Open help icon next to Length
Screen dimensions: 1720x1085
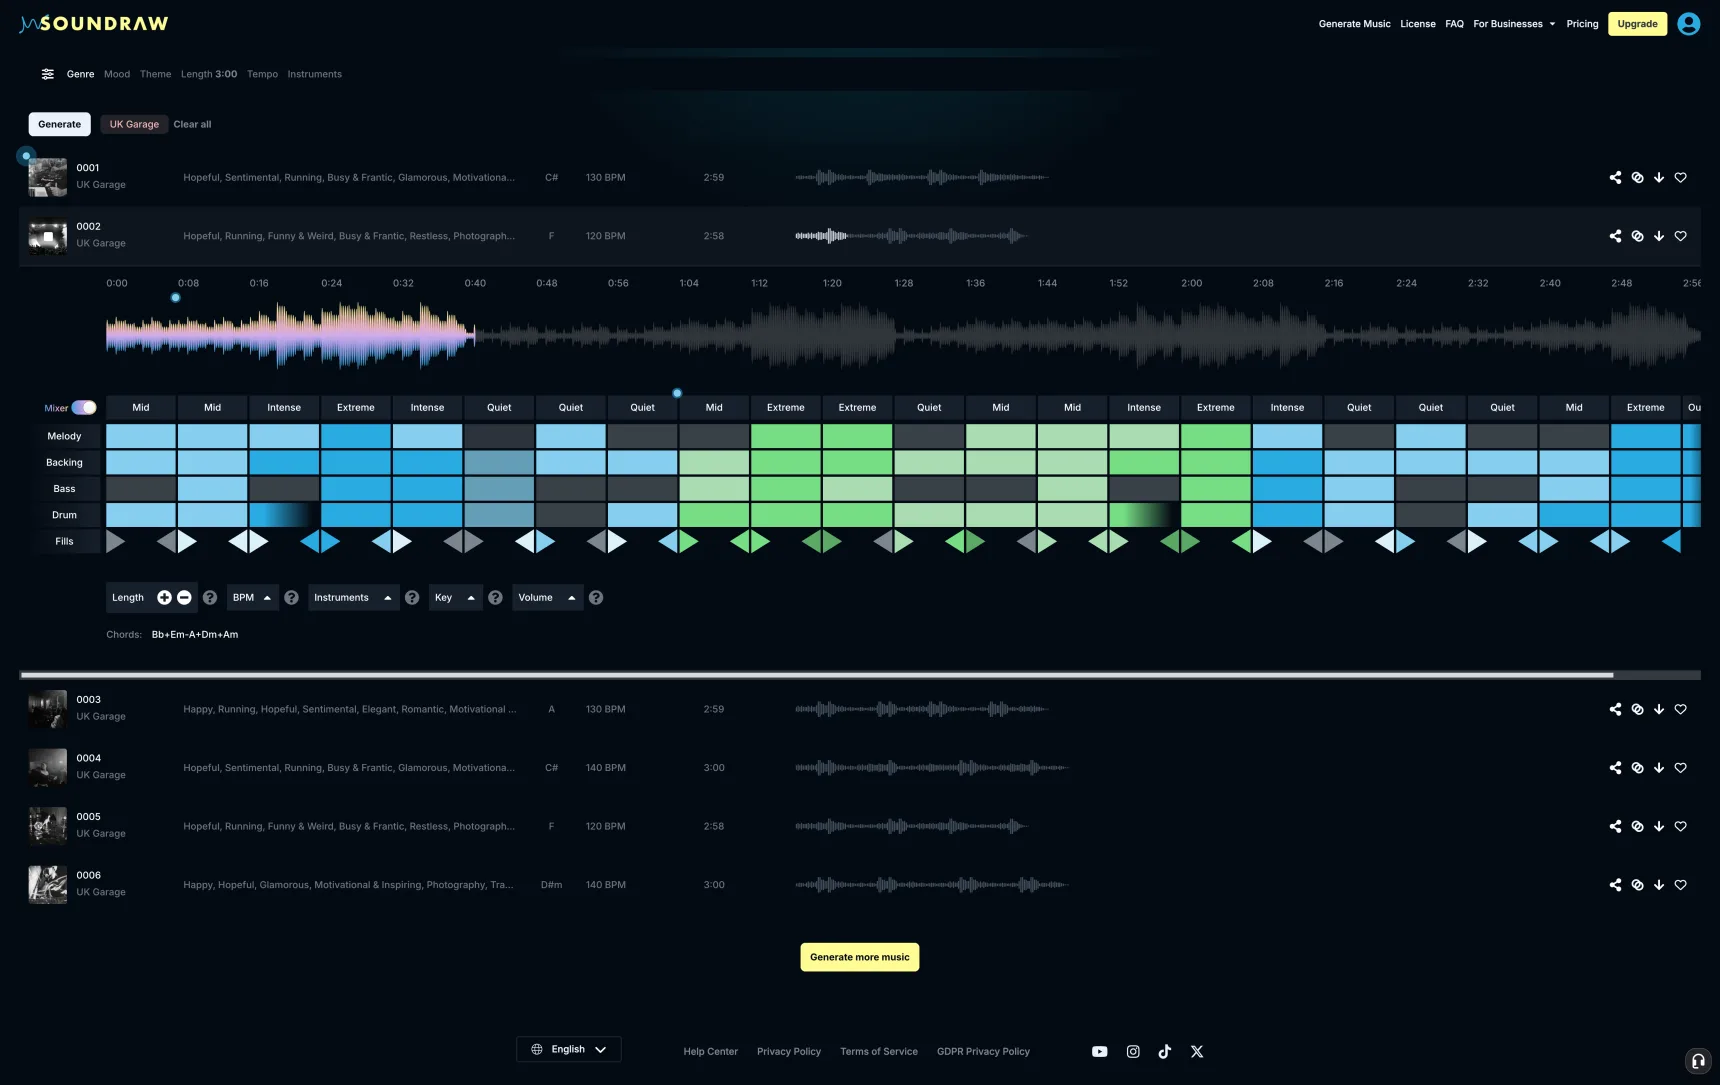[x=210, y=598]
